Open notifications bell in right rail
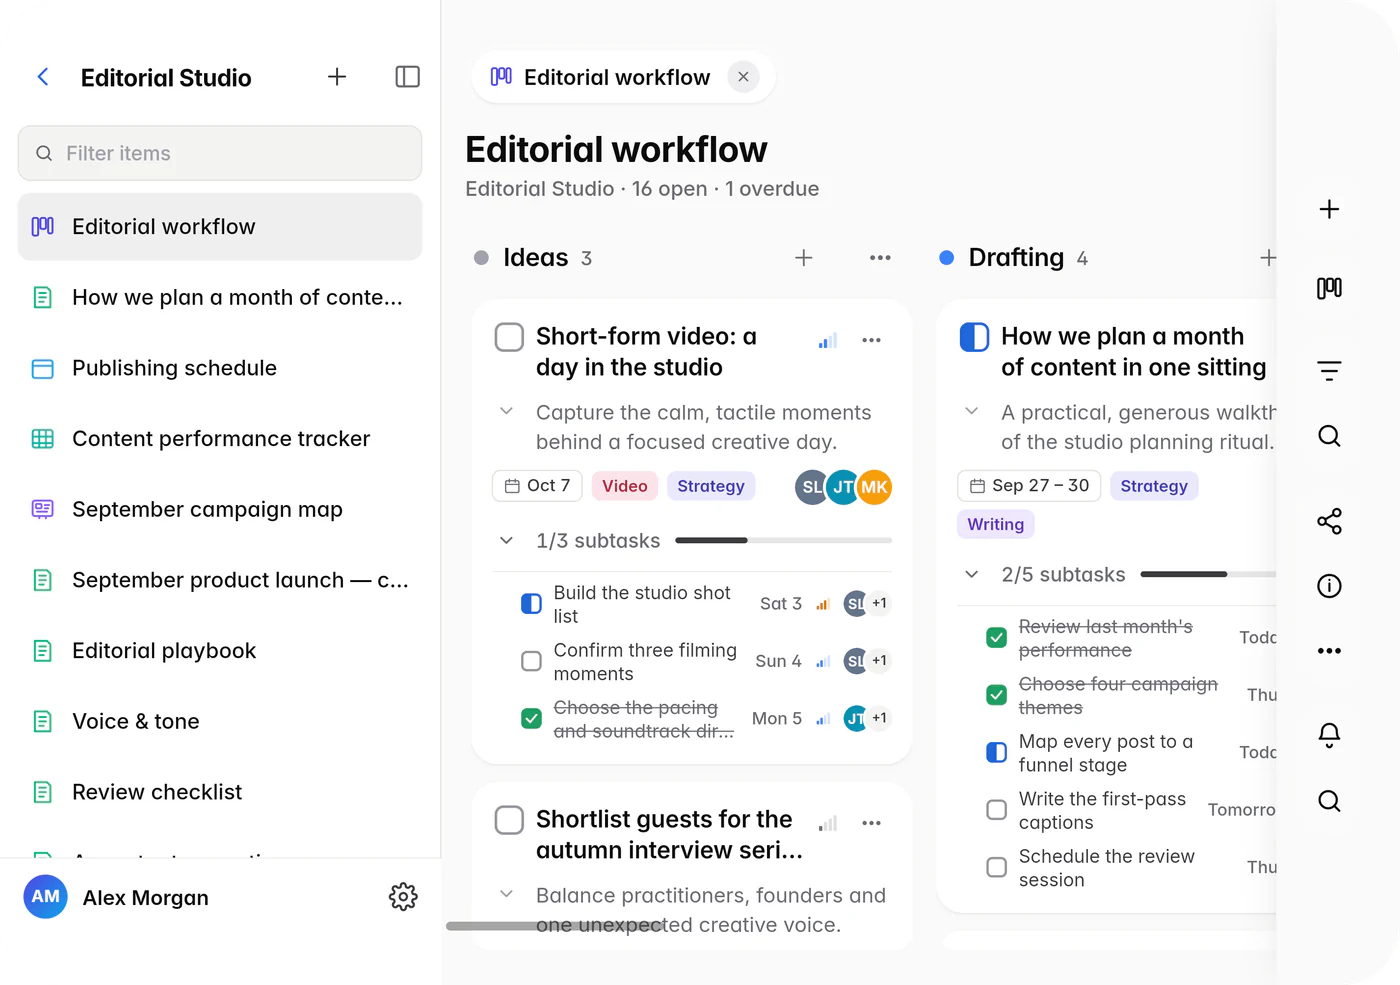Screen dimensions: 1400x985 pyautogui.click(x=1329, y=736)
